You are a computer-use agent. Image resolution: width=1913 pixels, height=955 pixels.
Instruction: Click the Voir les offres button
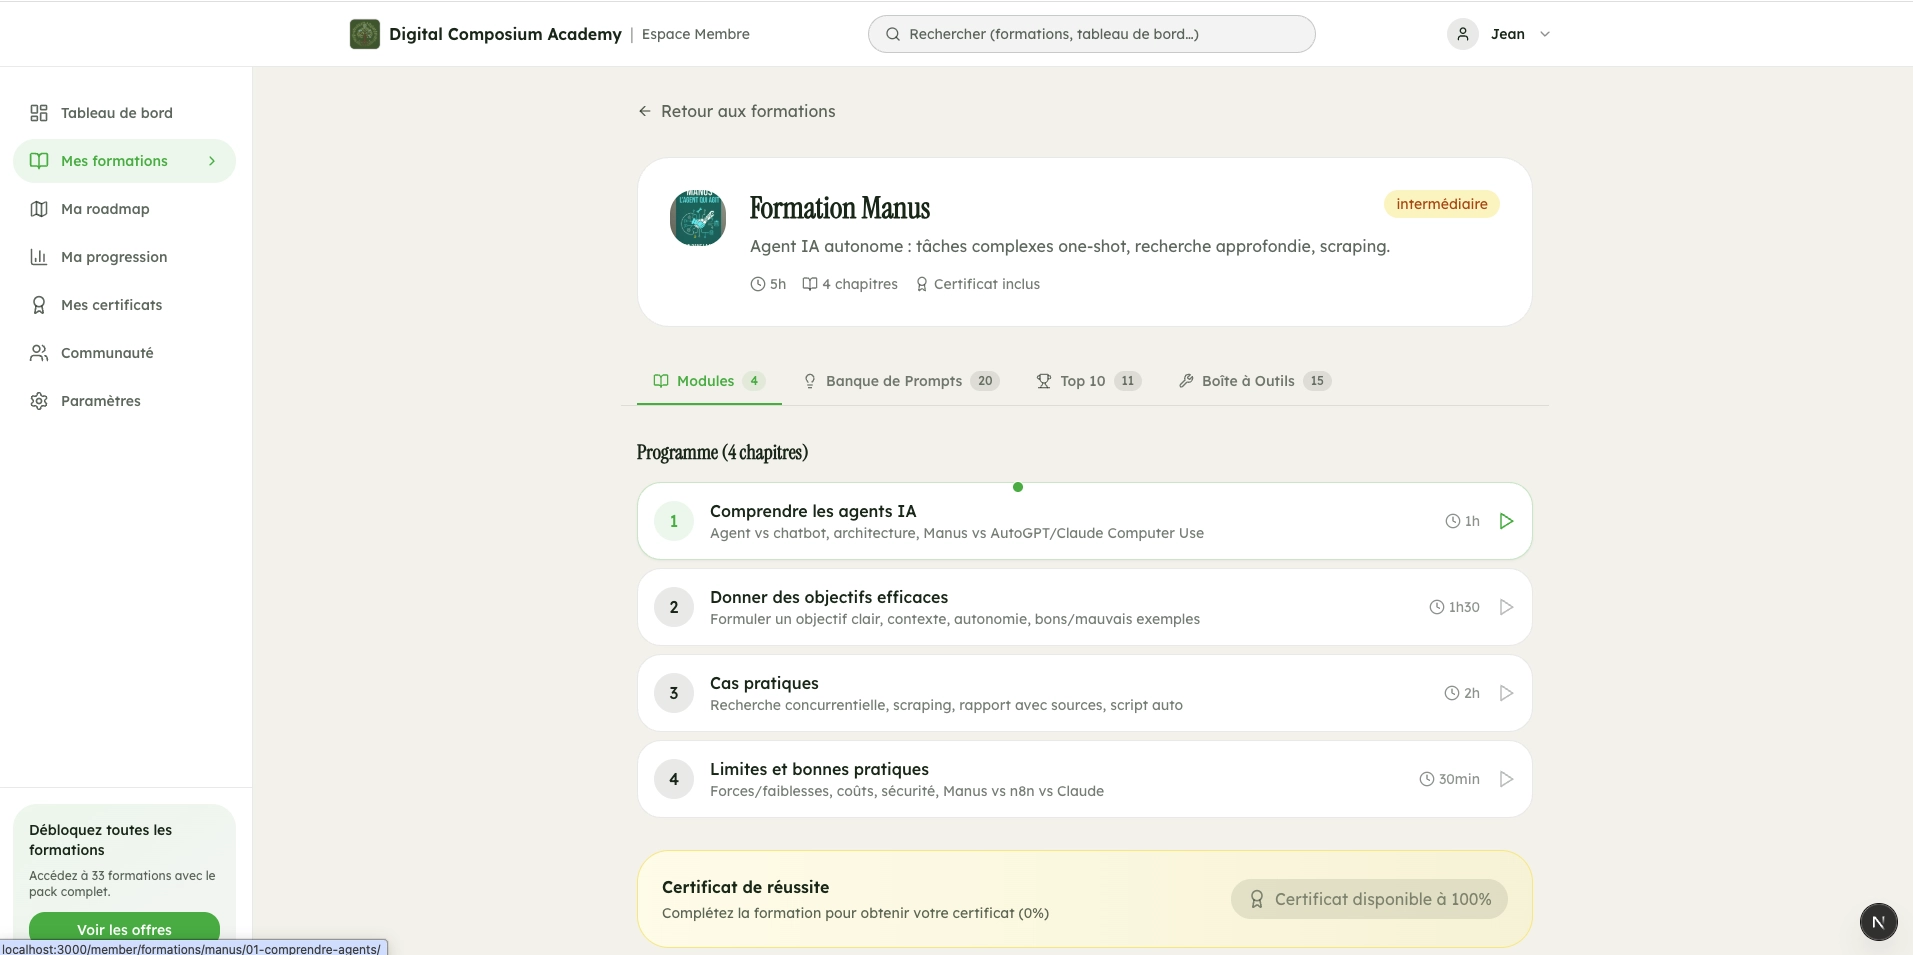tap(124, 929)
